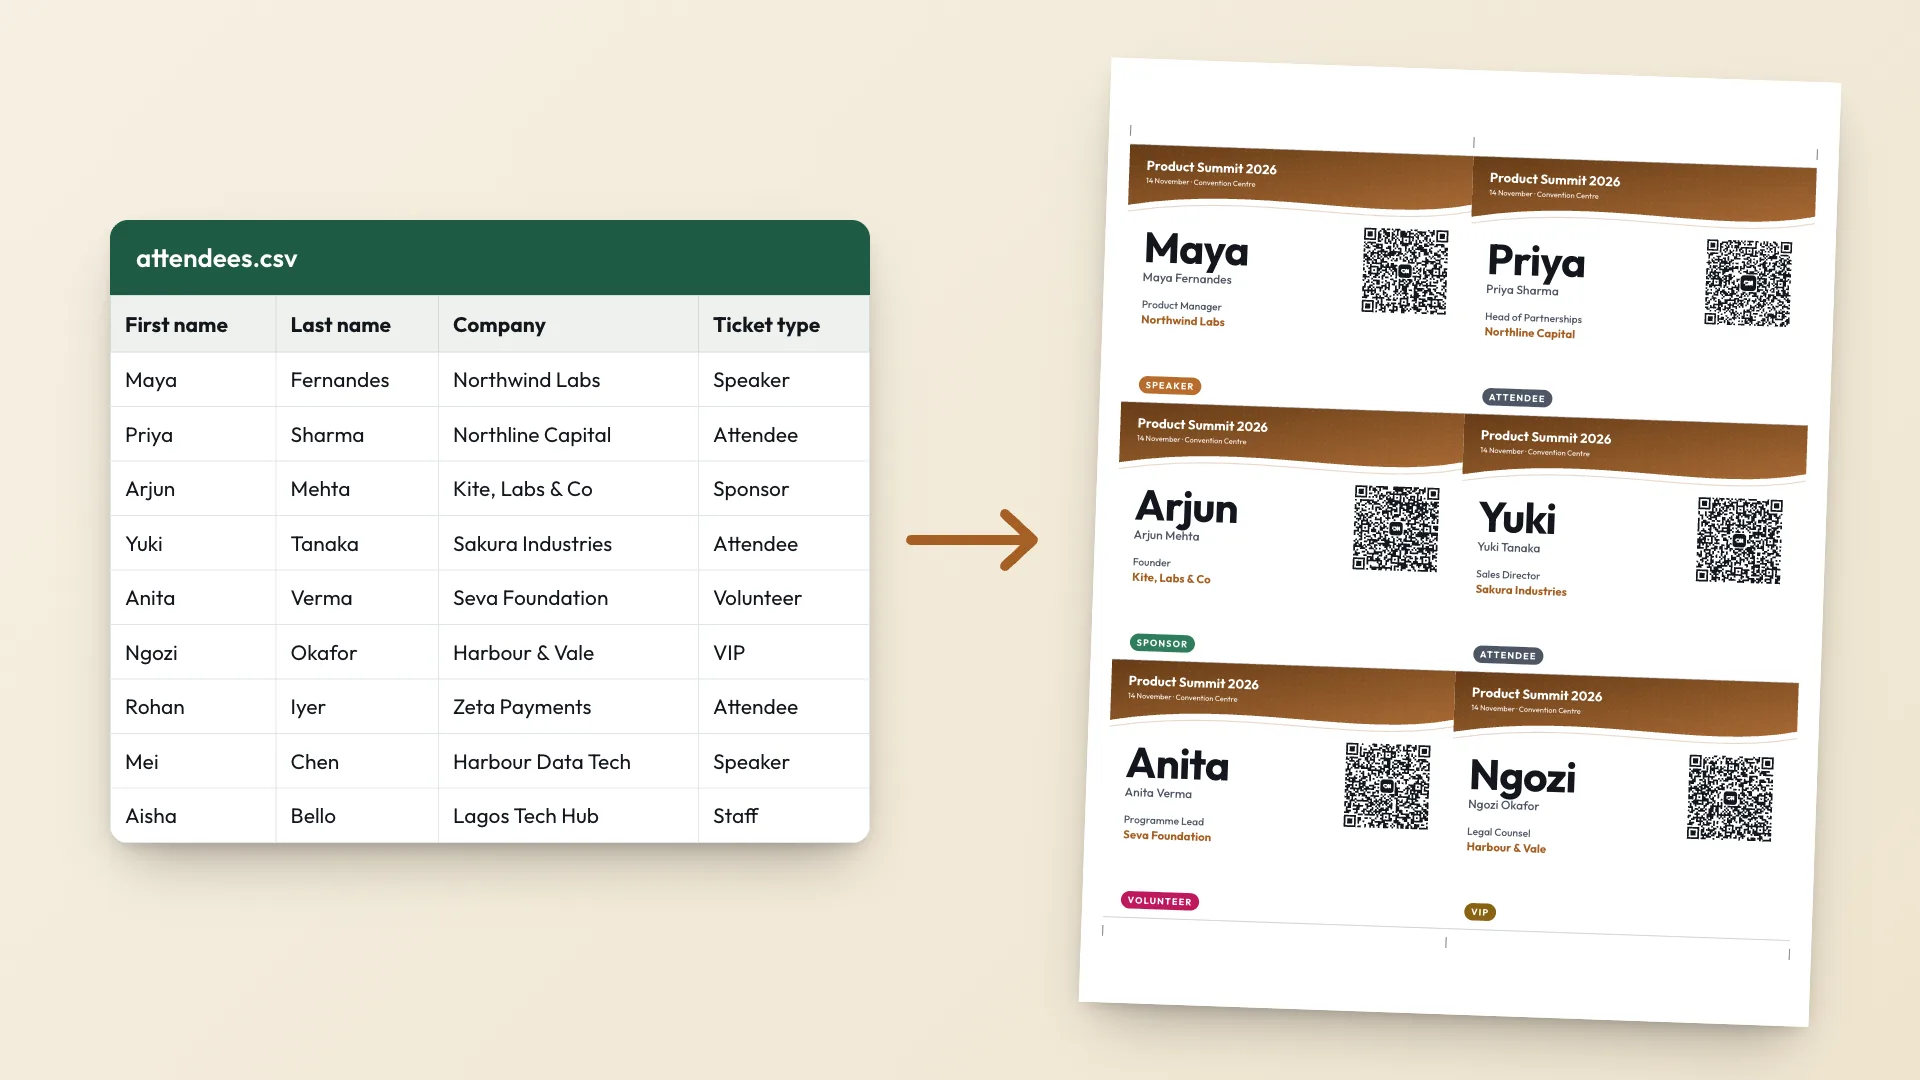The width and height of the screenshot is (1920, 1080).
Task: Click the QR code on Maya's badge
Action: (x=1405, y=271)
